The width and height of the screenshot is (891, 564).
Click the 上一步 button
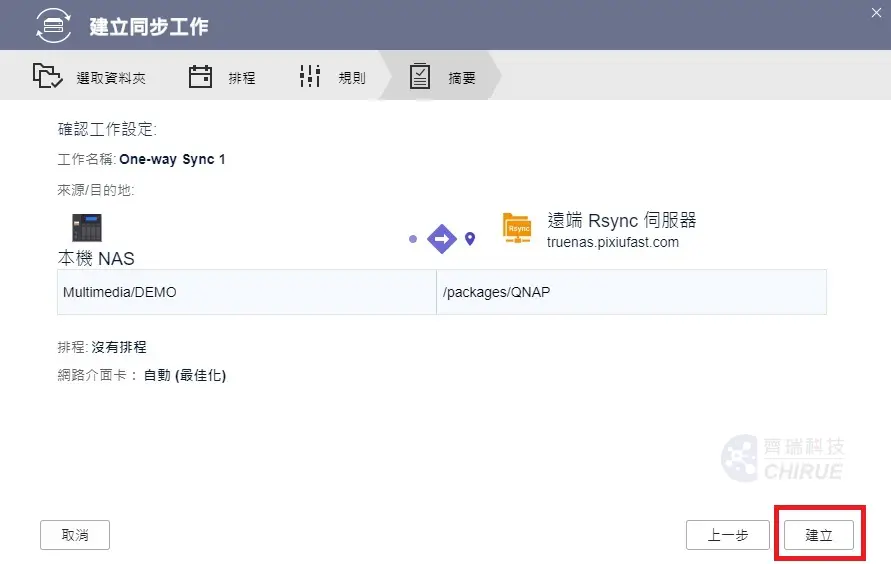(x=727, y=535)
